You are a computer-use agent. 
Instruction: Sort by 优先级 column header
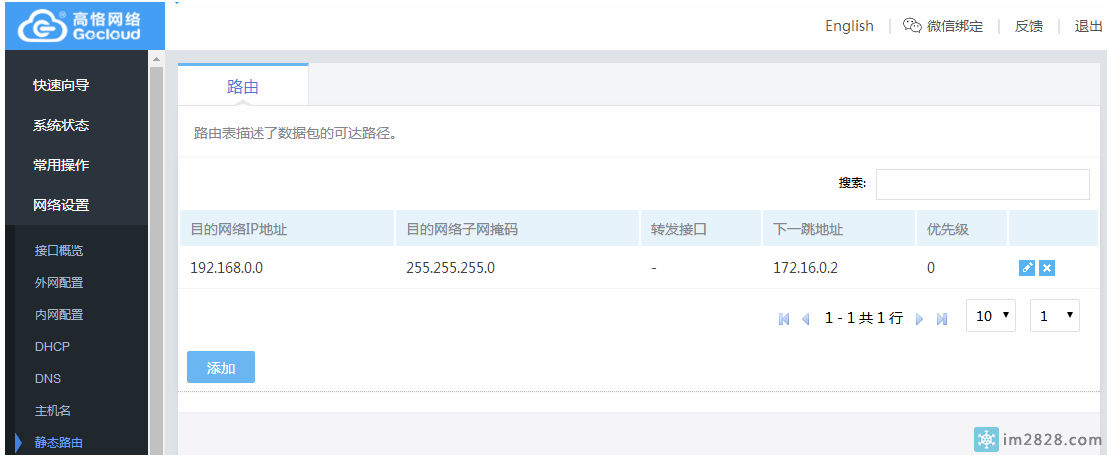948,229
